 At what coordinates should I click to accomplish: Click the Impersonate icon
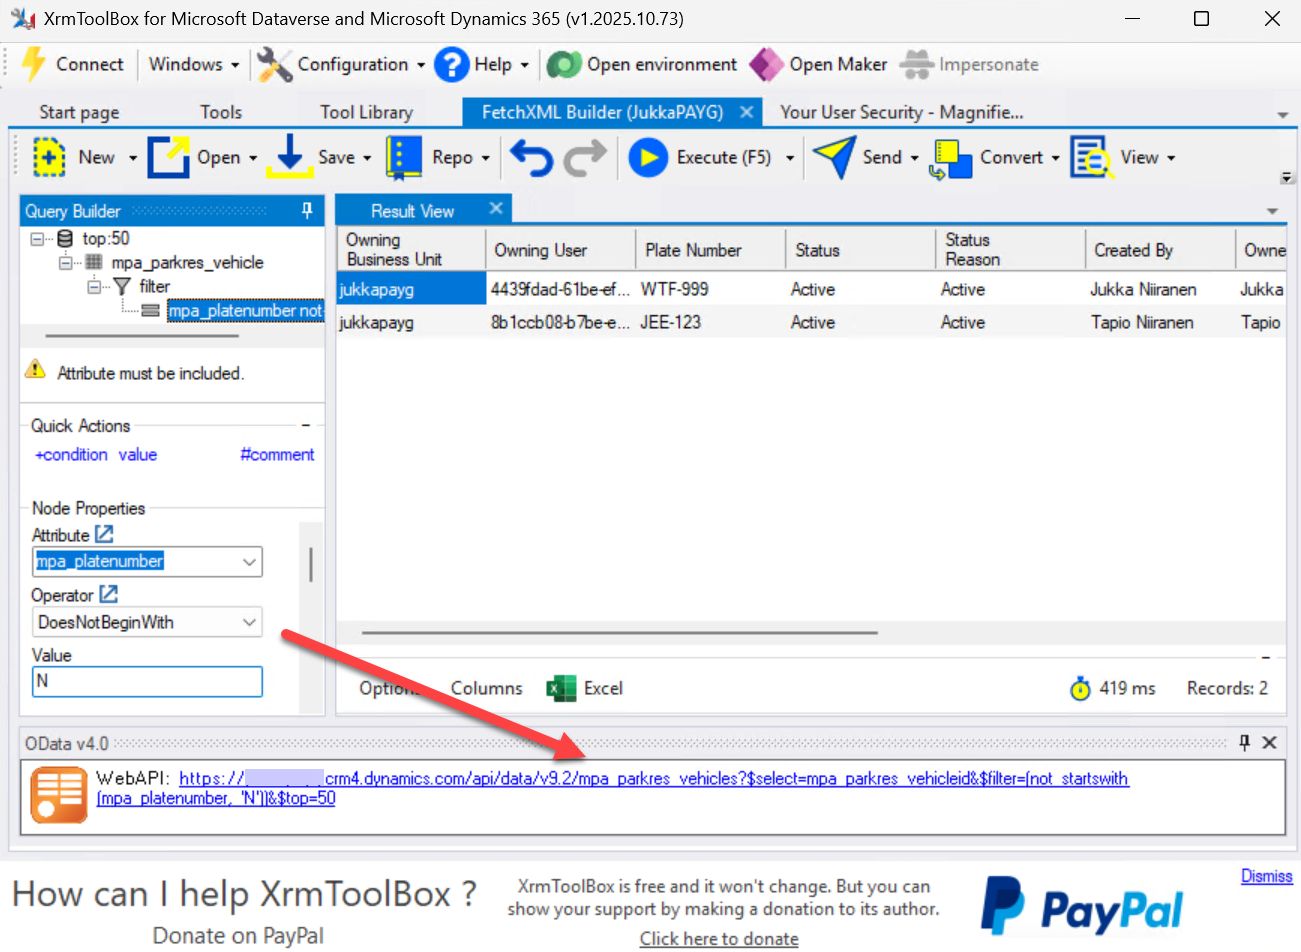916,64
